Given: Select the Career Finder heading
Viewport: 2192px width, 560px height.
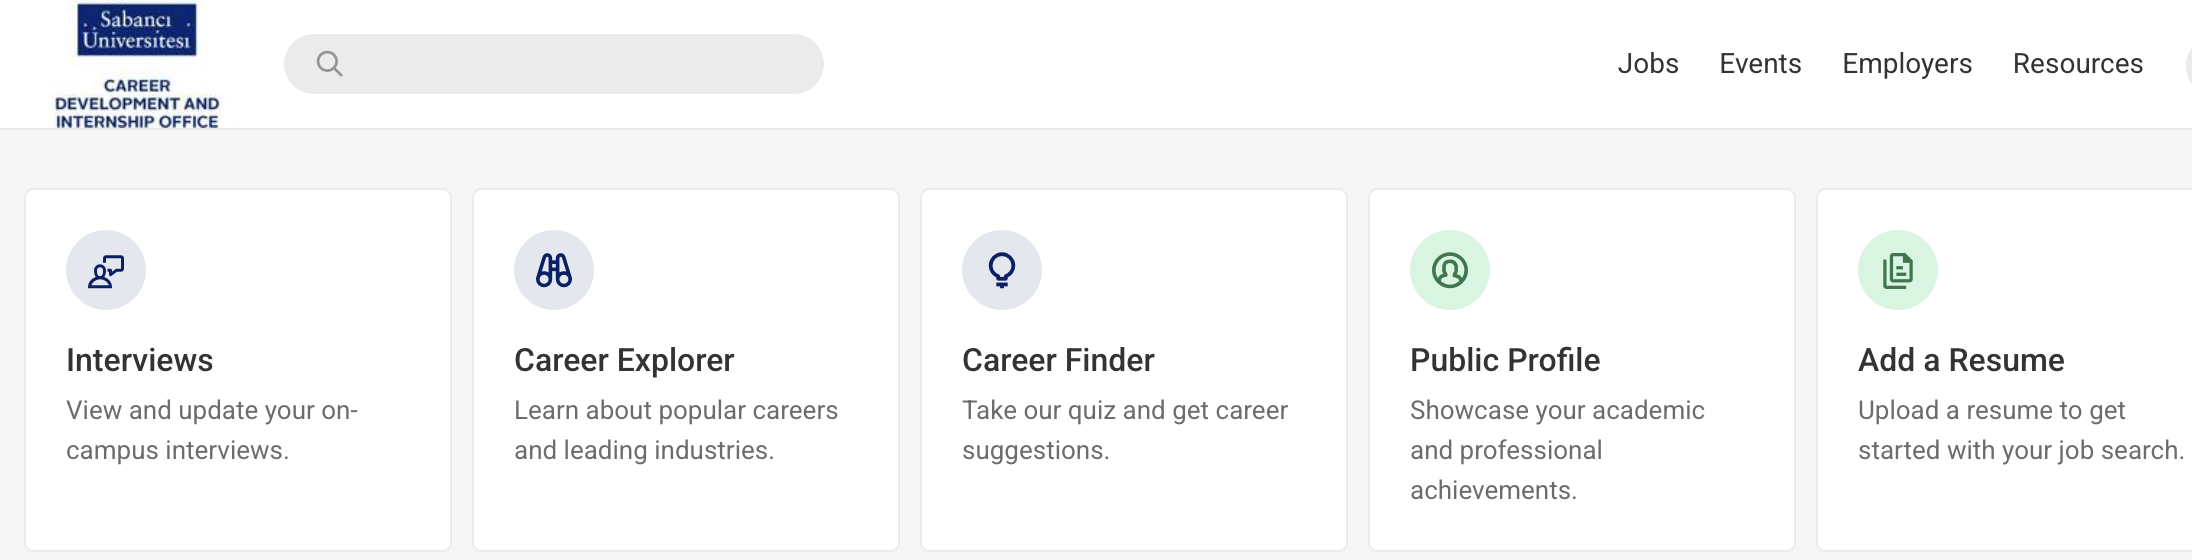Looking at the screenshot, I should pos(1058,360).
